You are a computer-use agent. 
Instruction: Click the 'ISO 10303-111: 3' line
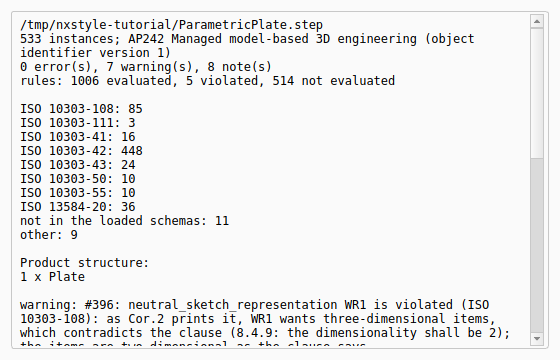(78, 122)
